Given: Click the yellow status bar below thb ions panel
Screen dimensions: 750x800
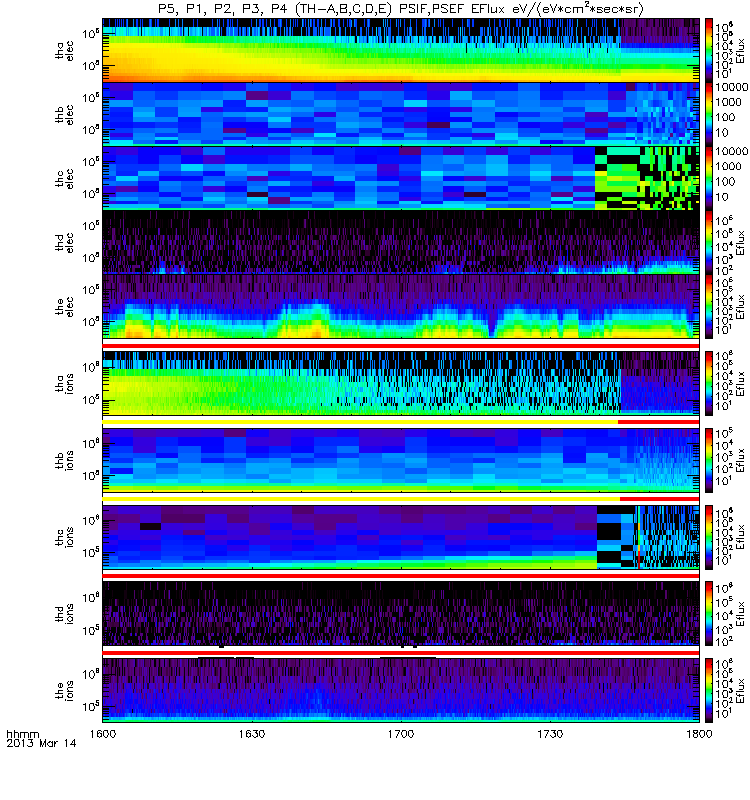Looking at the screenshot, I should click(361, 498).
